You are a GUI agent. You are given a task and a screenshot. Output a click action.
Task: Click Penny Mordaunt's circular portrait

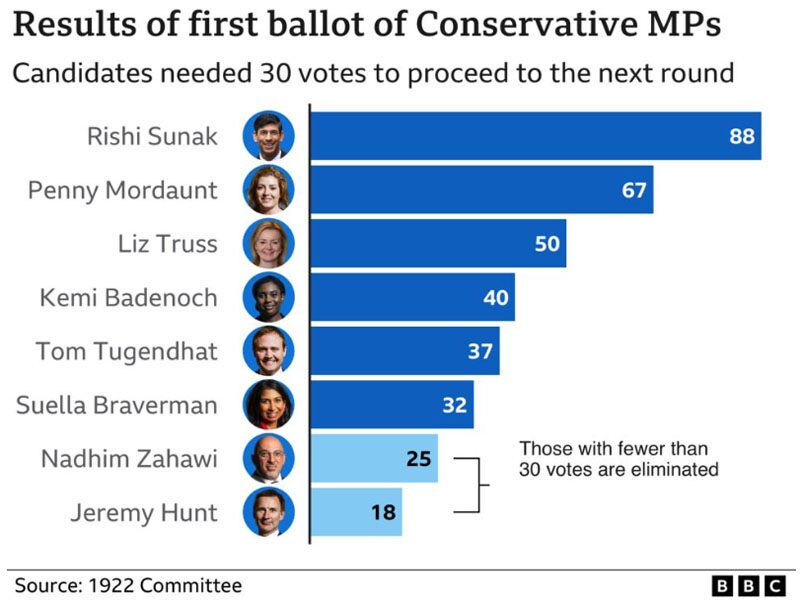coord(269,190)
